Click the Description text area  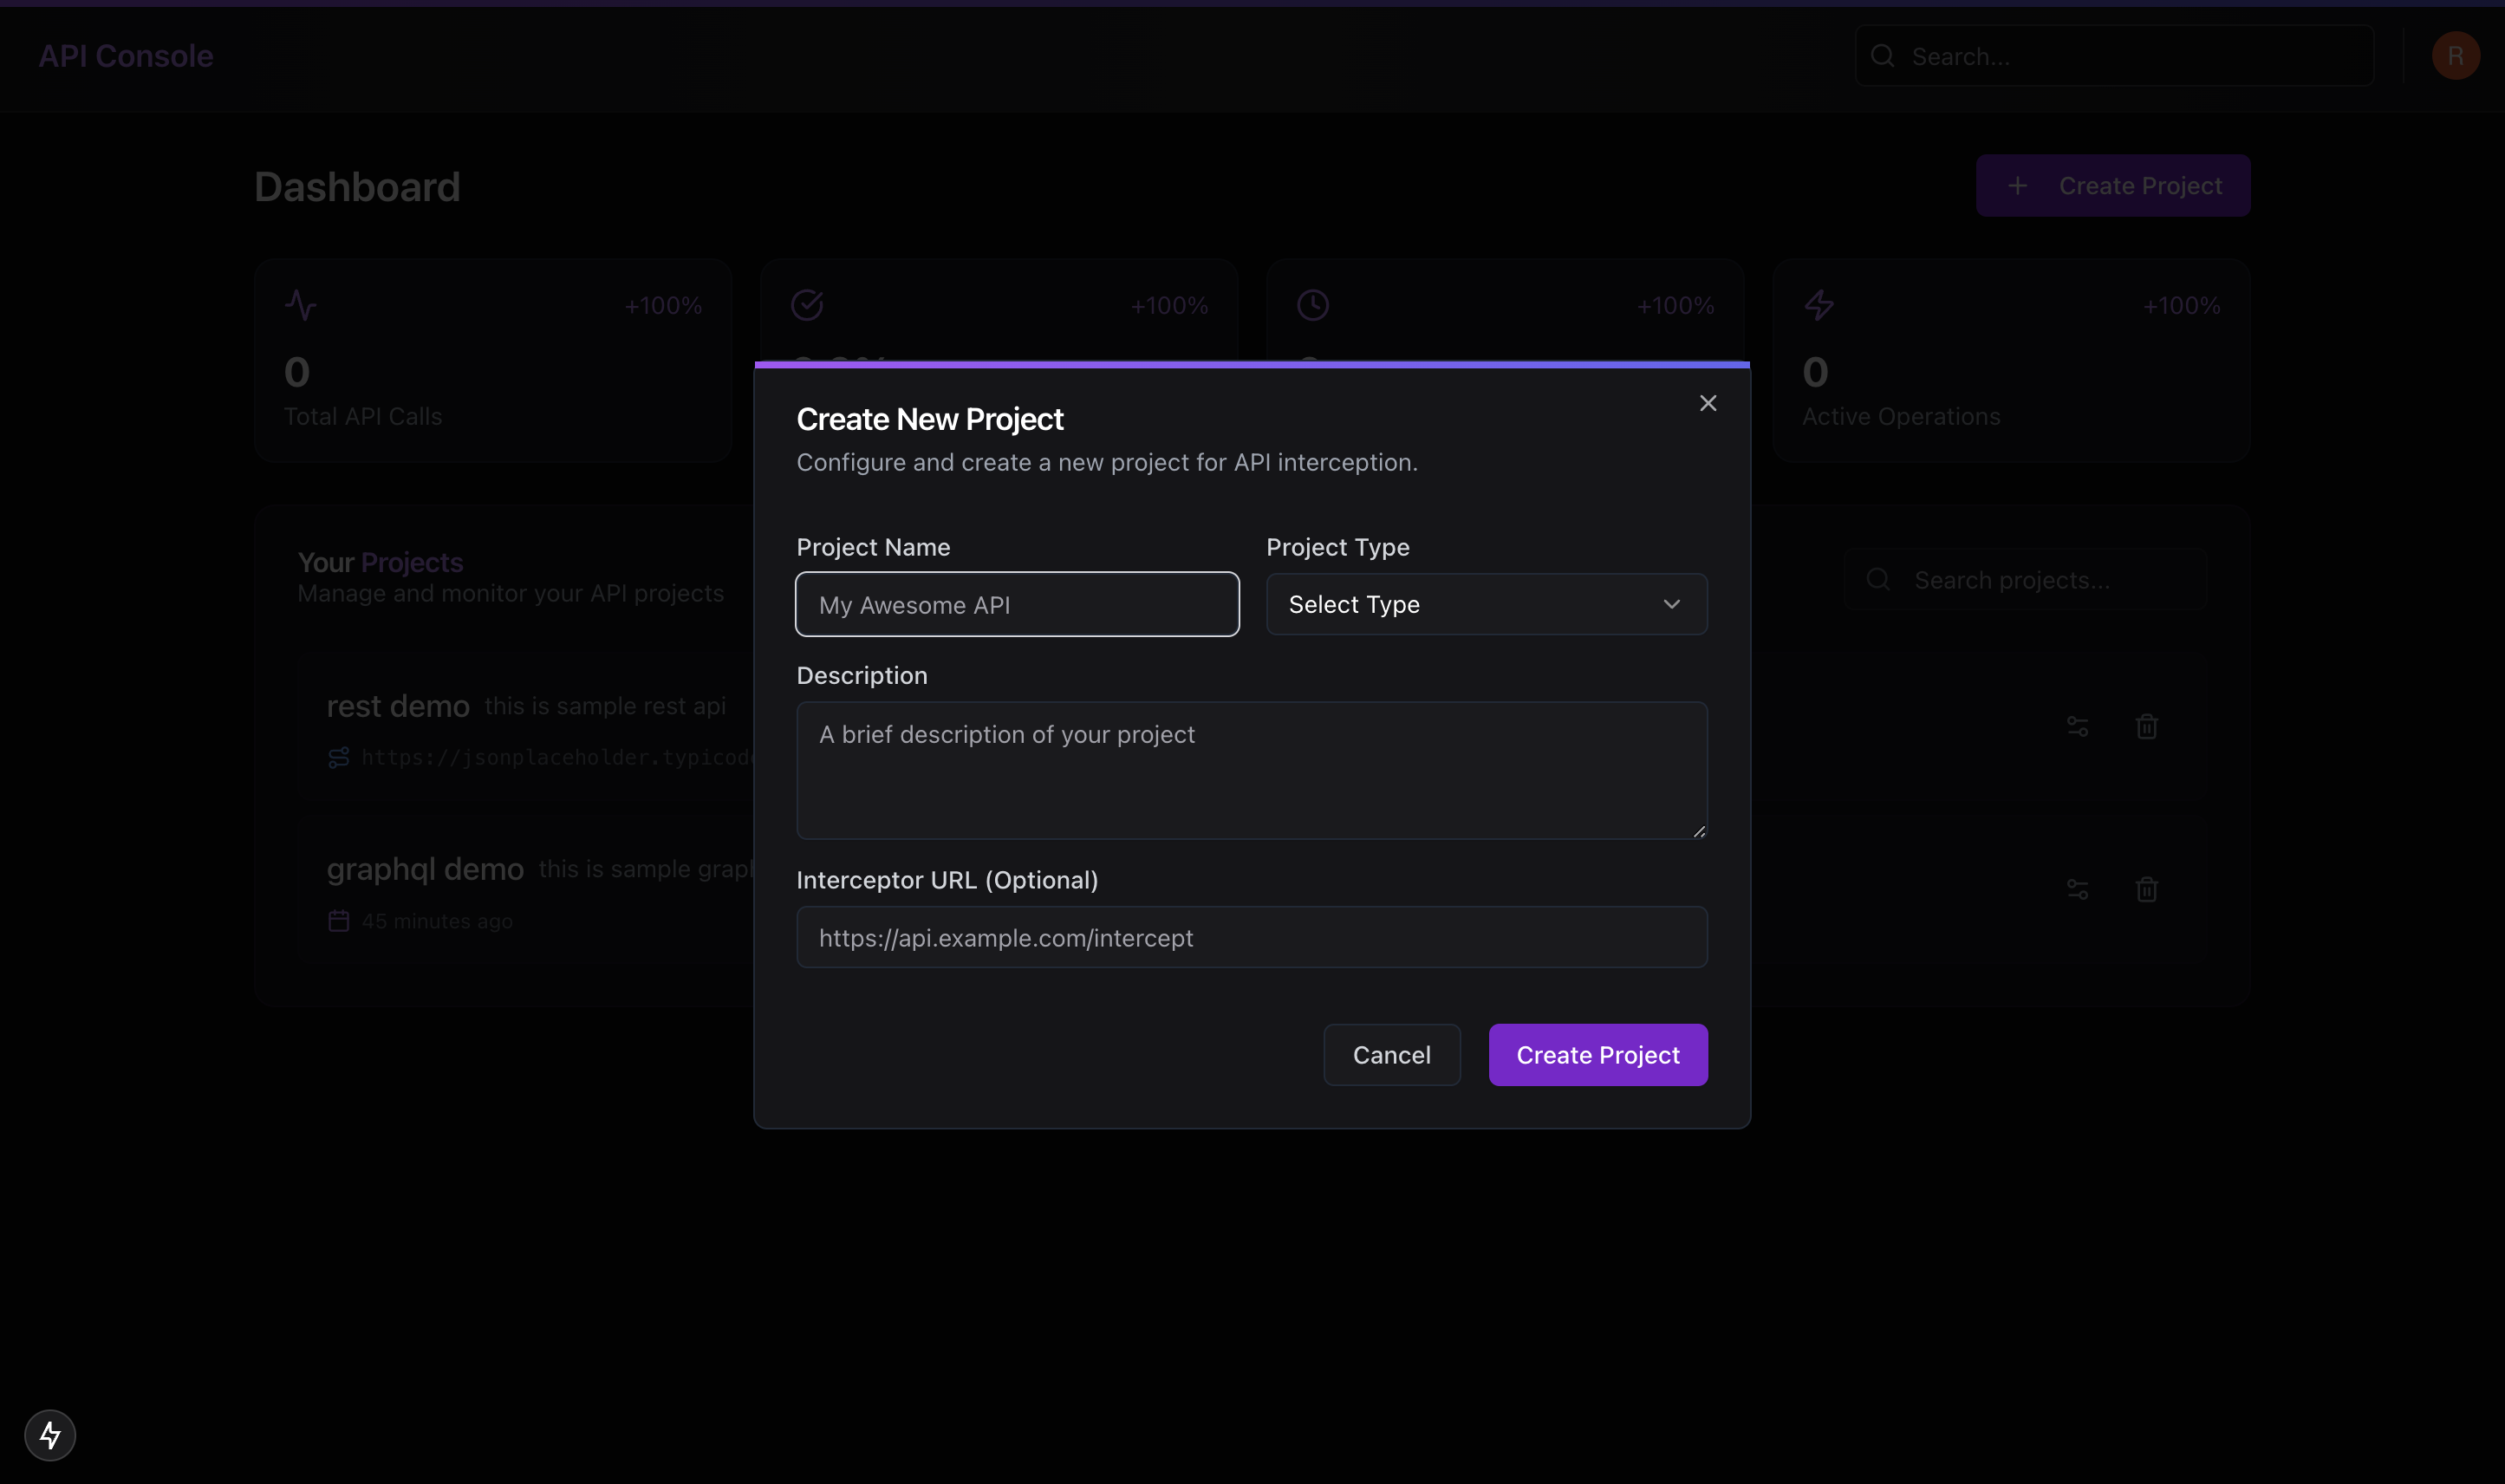1251,770
